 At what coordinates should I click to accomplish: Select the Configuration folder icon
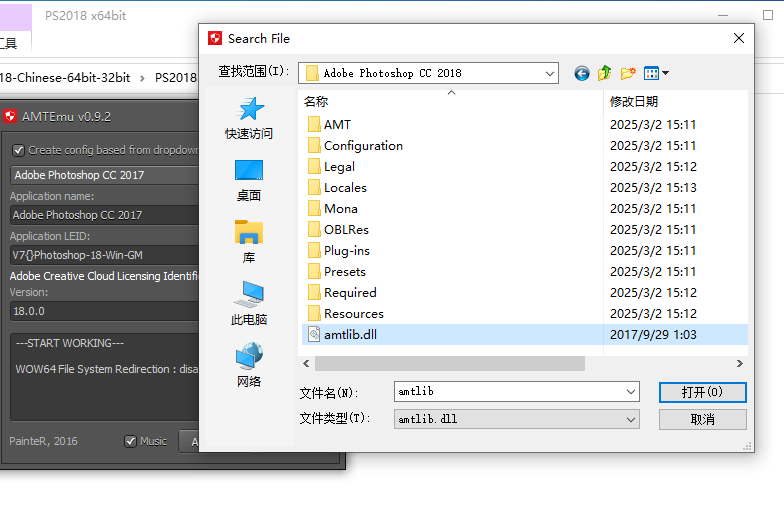[x=314, y=146]
